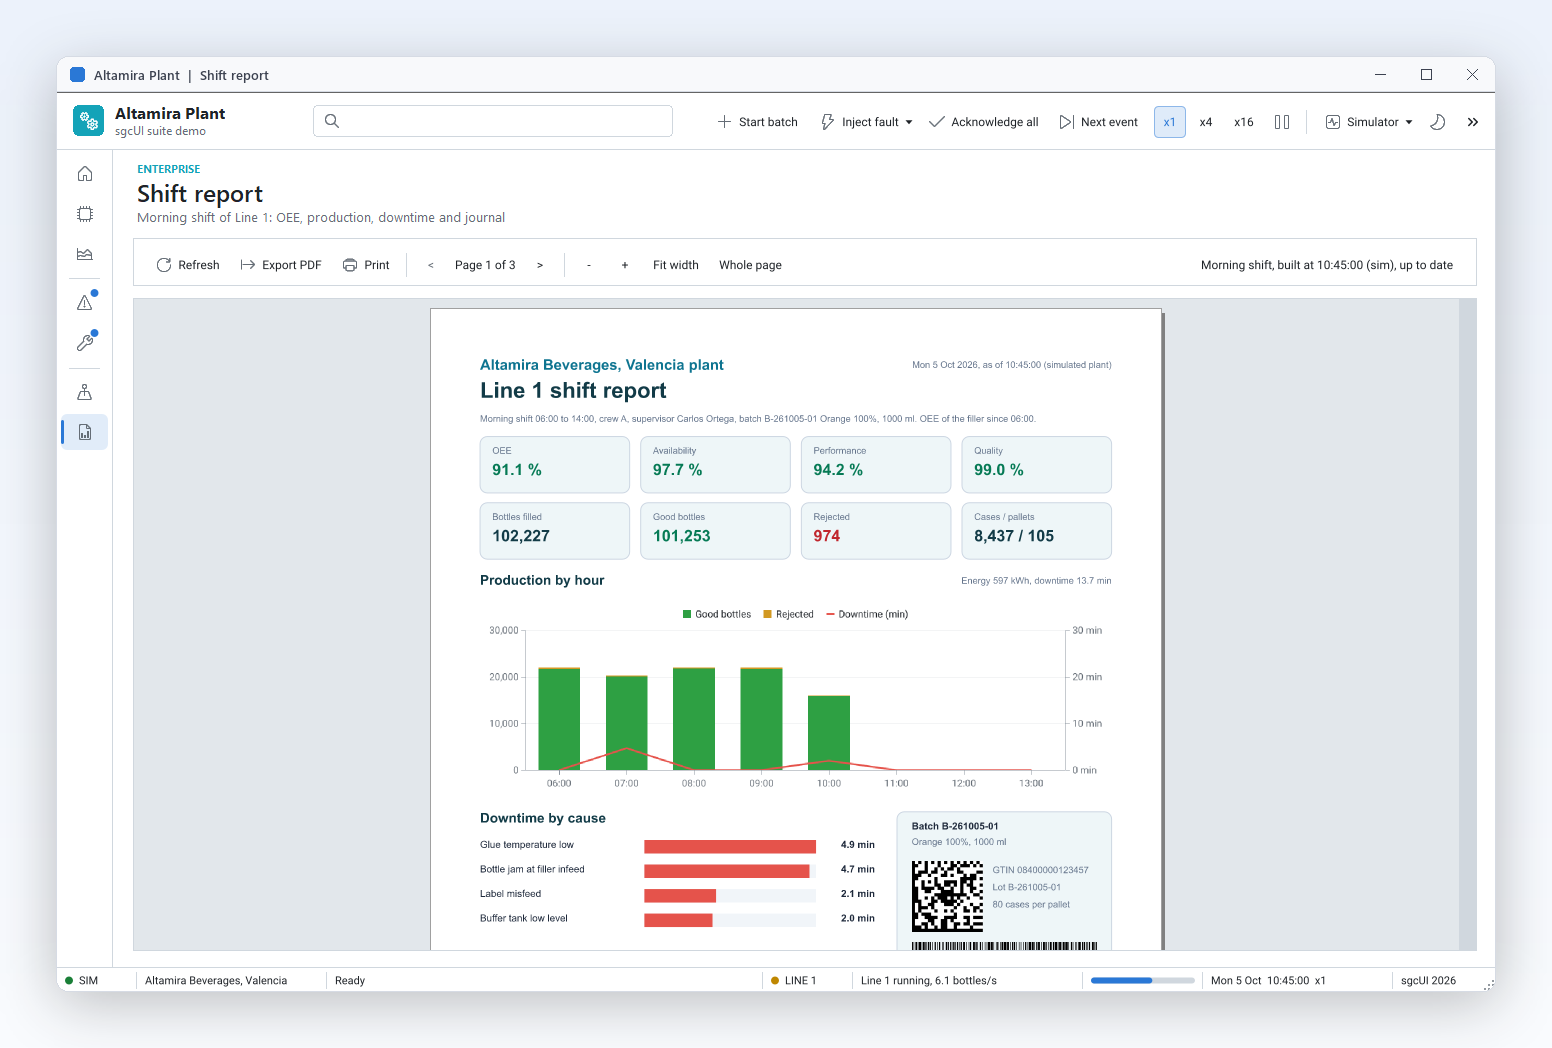Pause the simulation
This screenshot has width=1552, height=1048.
click(1282, 122)
